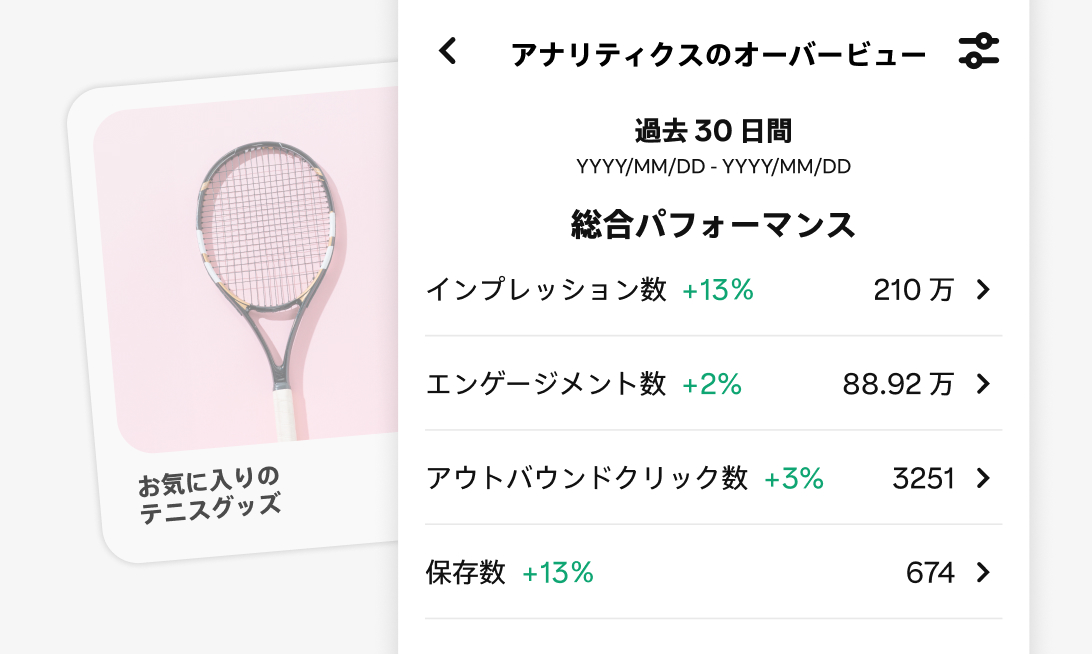Click the chevron next to アウトバウンドクリック数
Screen dimensions: 1092x654
(x=984, y=479)
